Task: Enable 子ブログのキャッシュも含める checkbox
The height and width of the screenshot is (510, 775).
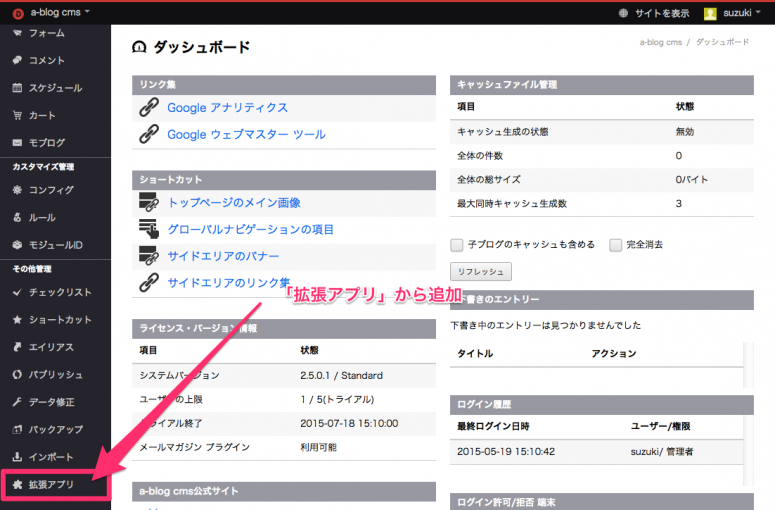Action: (x=457, y=245)
